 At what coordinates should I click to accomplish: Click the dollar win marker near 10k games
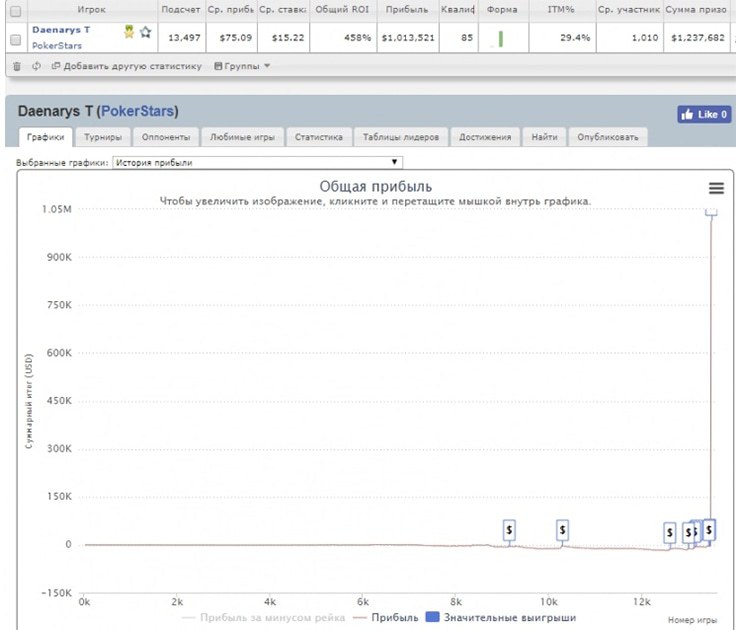[563, 529]
